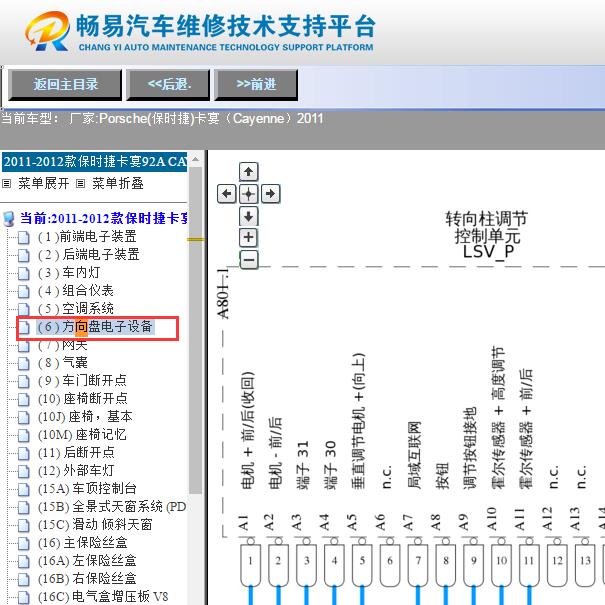Image resolution: width=605 pixels, height=605 pixels.
Task: Click connector pin 7 in the diagram
Action: tap(418, 563)
